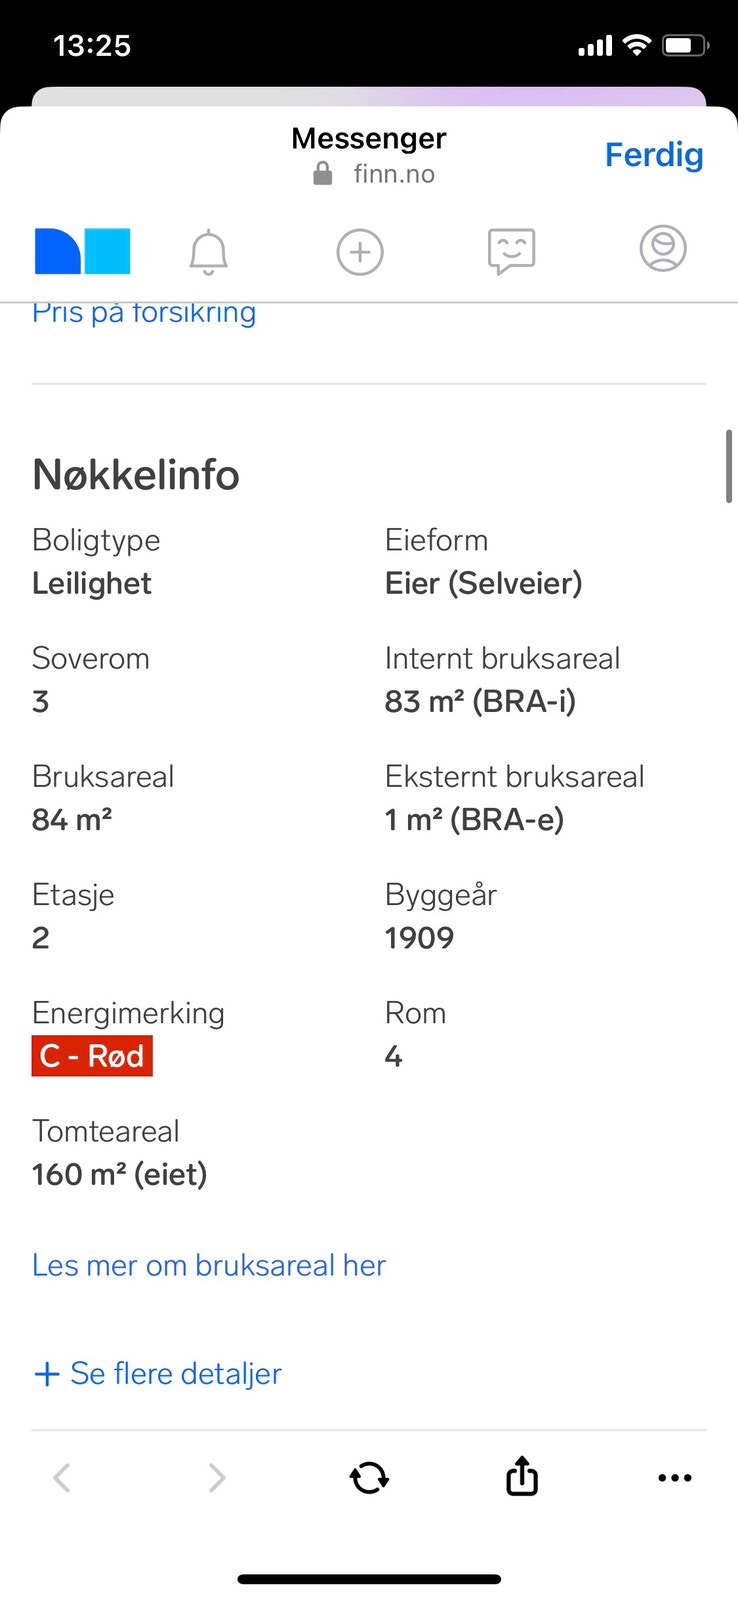Tap the new ad plus icon
Viewport: 738px width, 1600px height.
coord(360,251)
